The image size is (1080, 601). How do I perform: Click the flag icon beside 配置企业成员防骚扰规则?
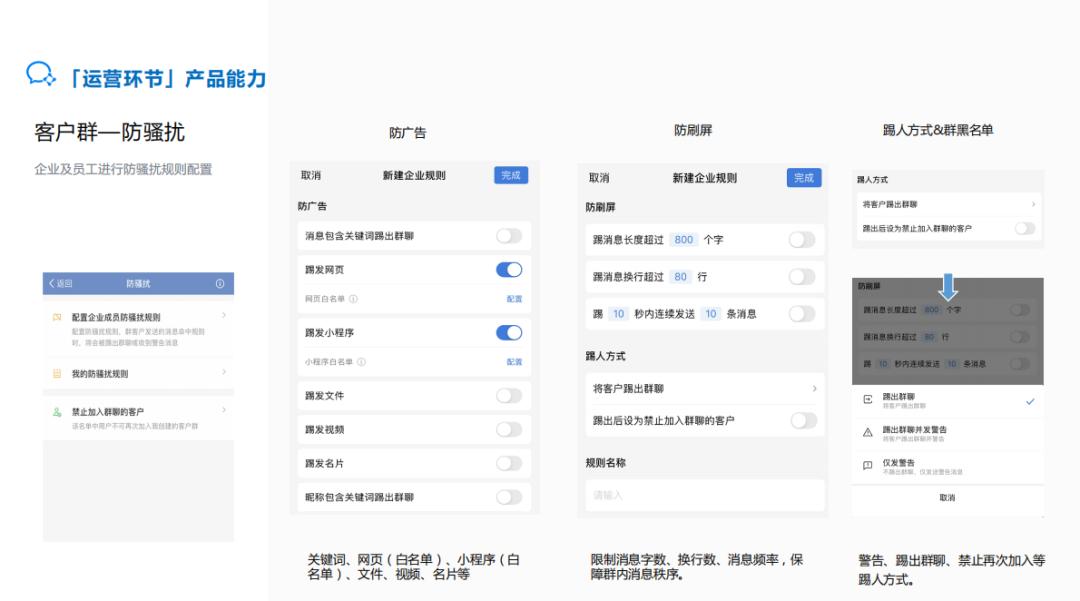[58, 316]
